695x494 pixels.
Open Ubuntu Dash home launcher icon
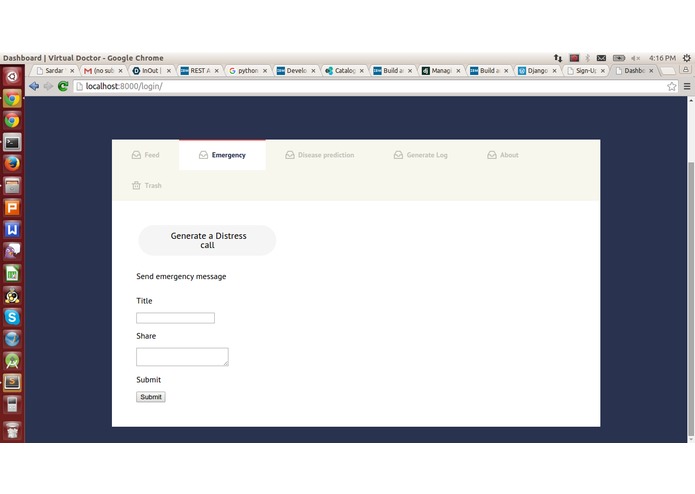[12, 77]
